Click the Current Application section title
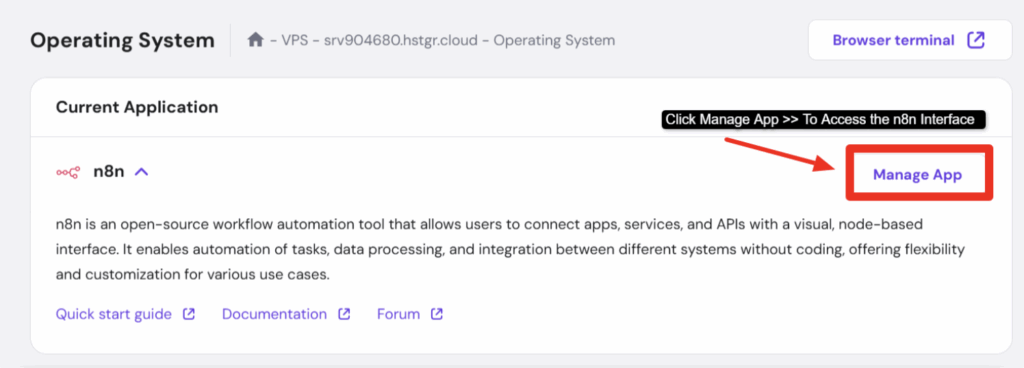 pos(137,107)
